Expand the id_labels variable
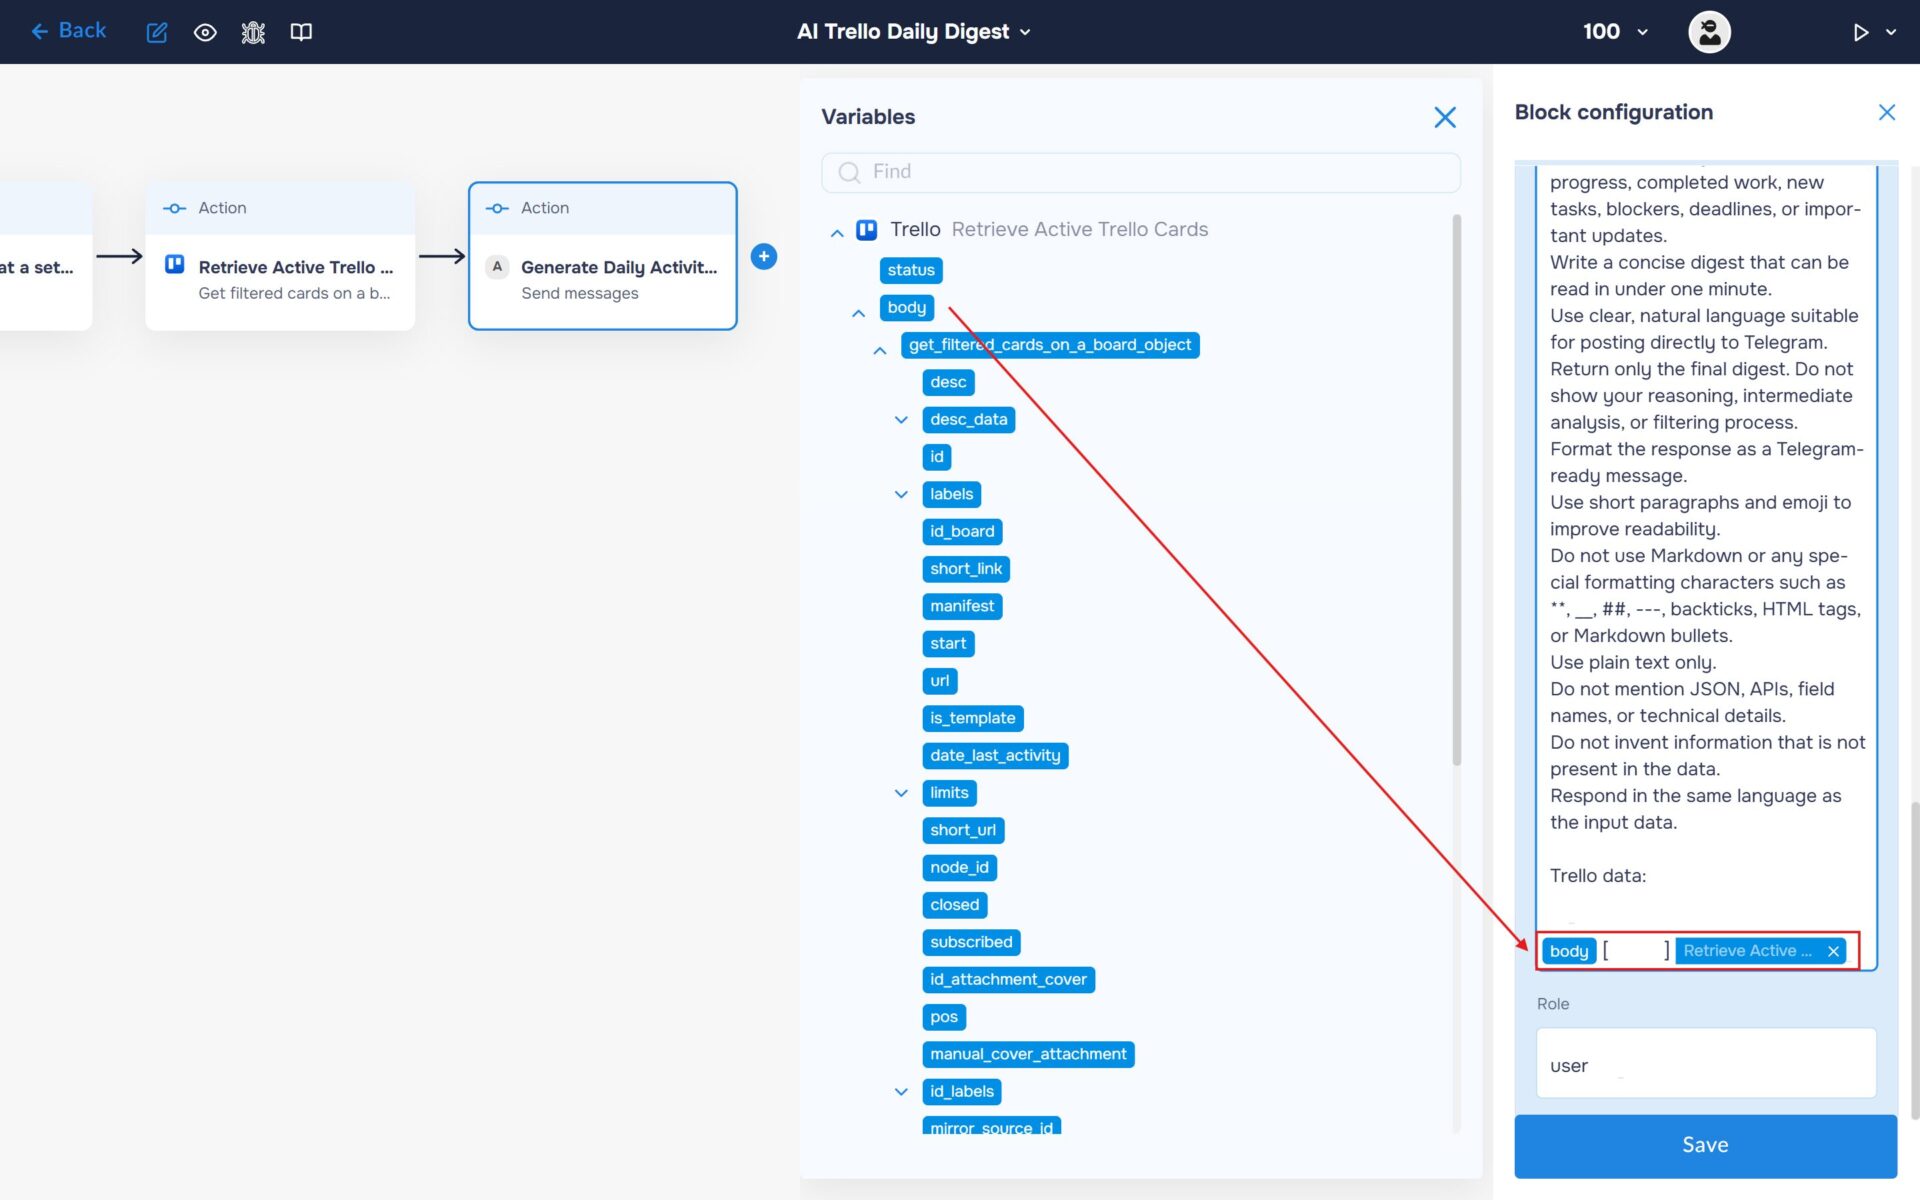The height and width of the screenshot is (1200, 1920). tap(901, 1092)
